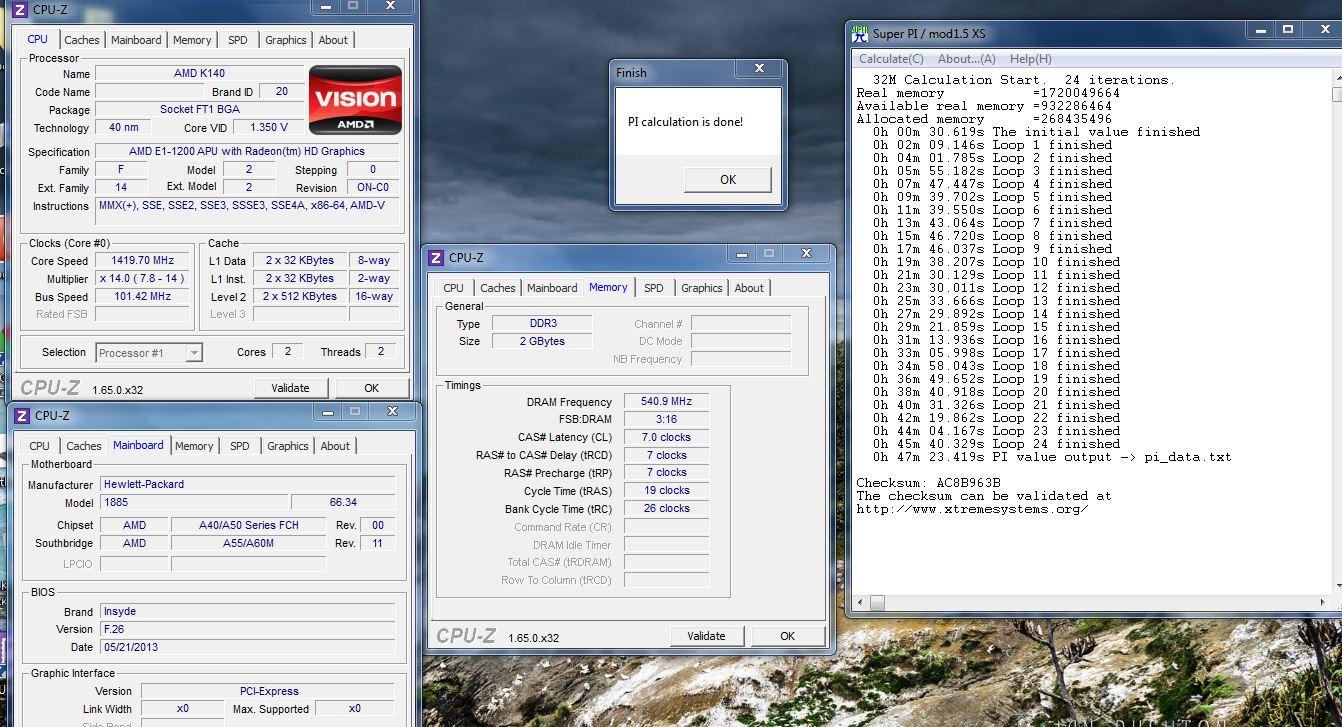Click Validate in the Memory CPU-Z window

coord(706,636)
